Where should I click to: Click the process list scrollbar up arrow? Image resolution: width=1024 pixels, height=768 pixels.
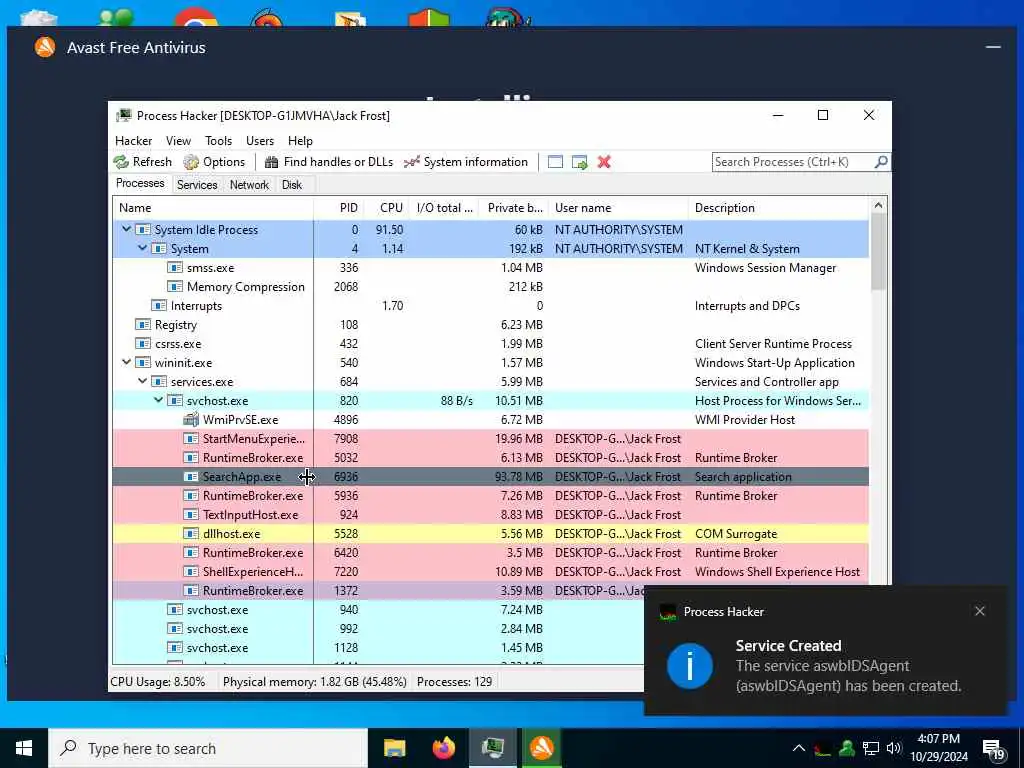coord(878,206)
